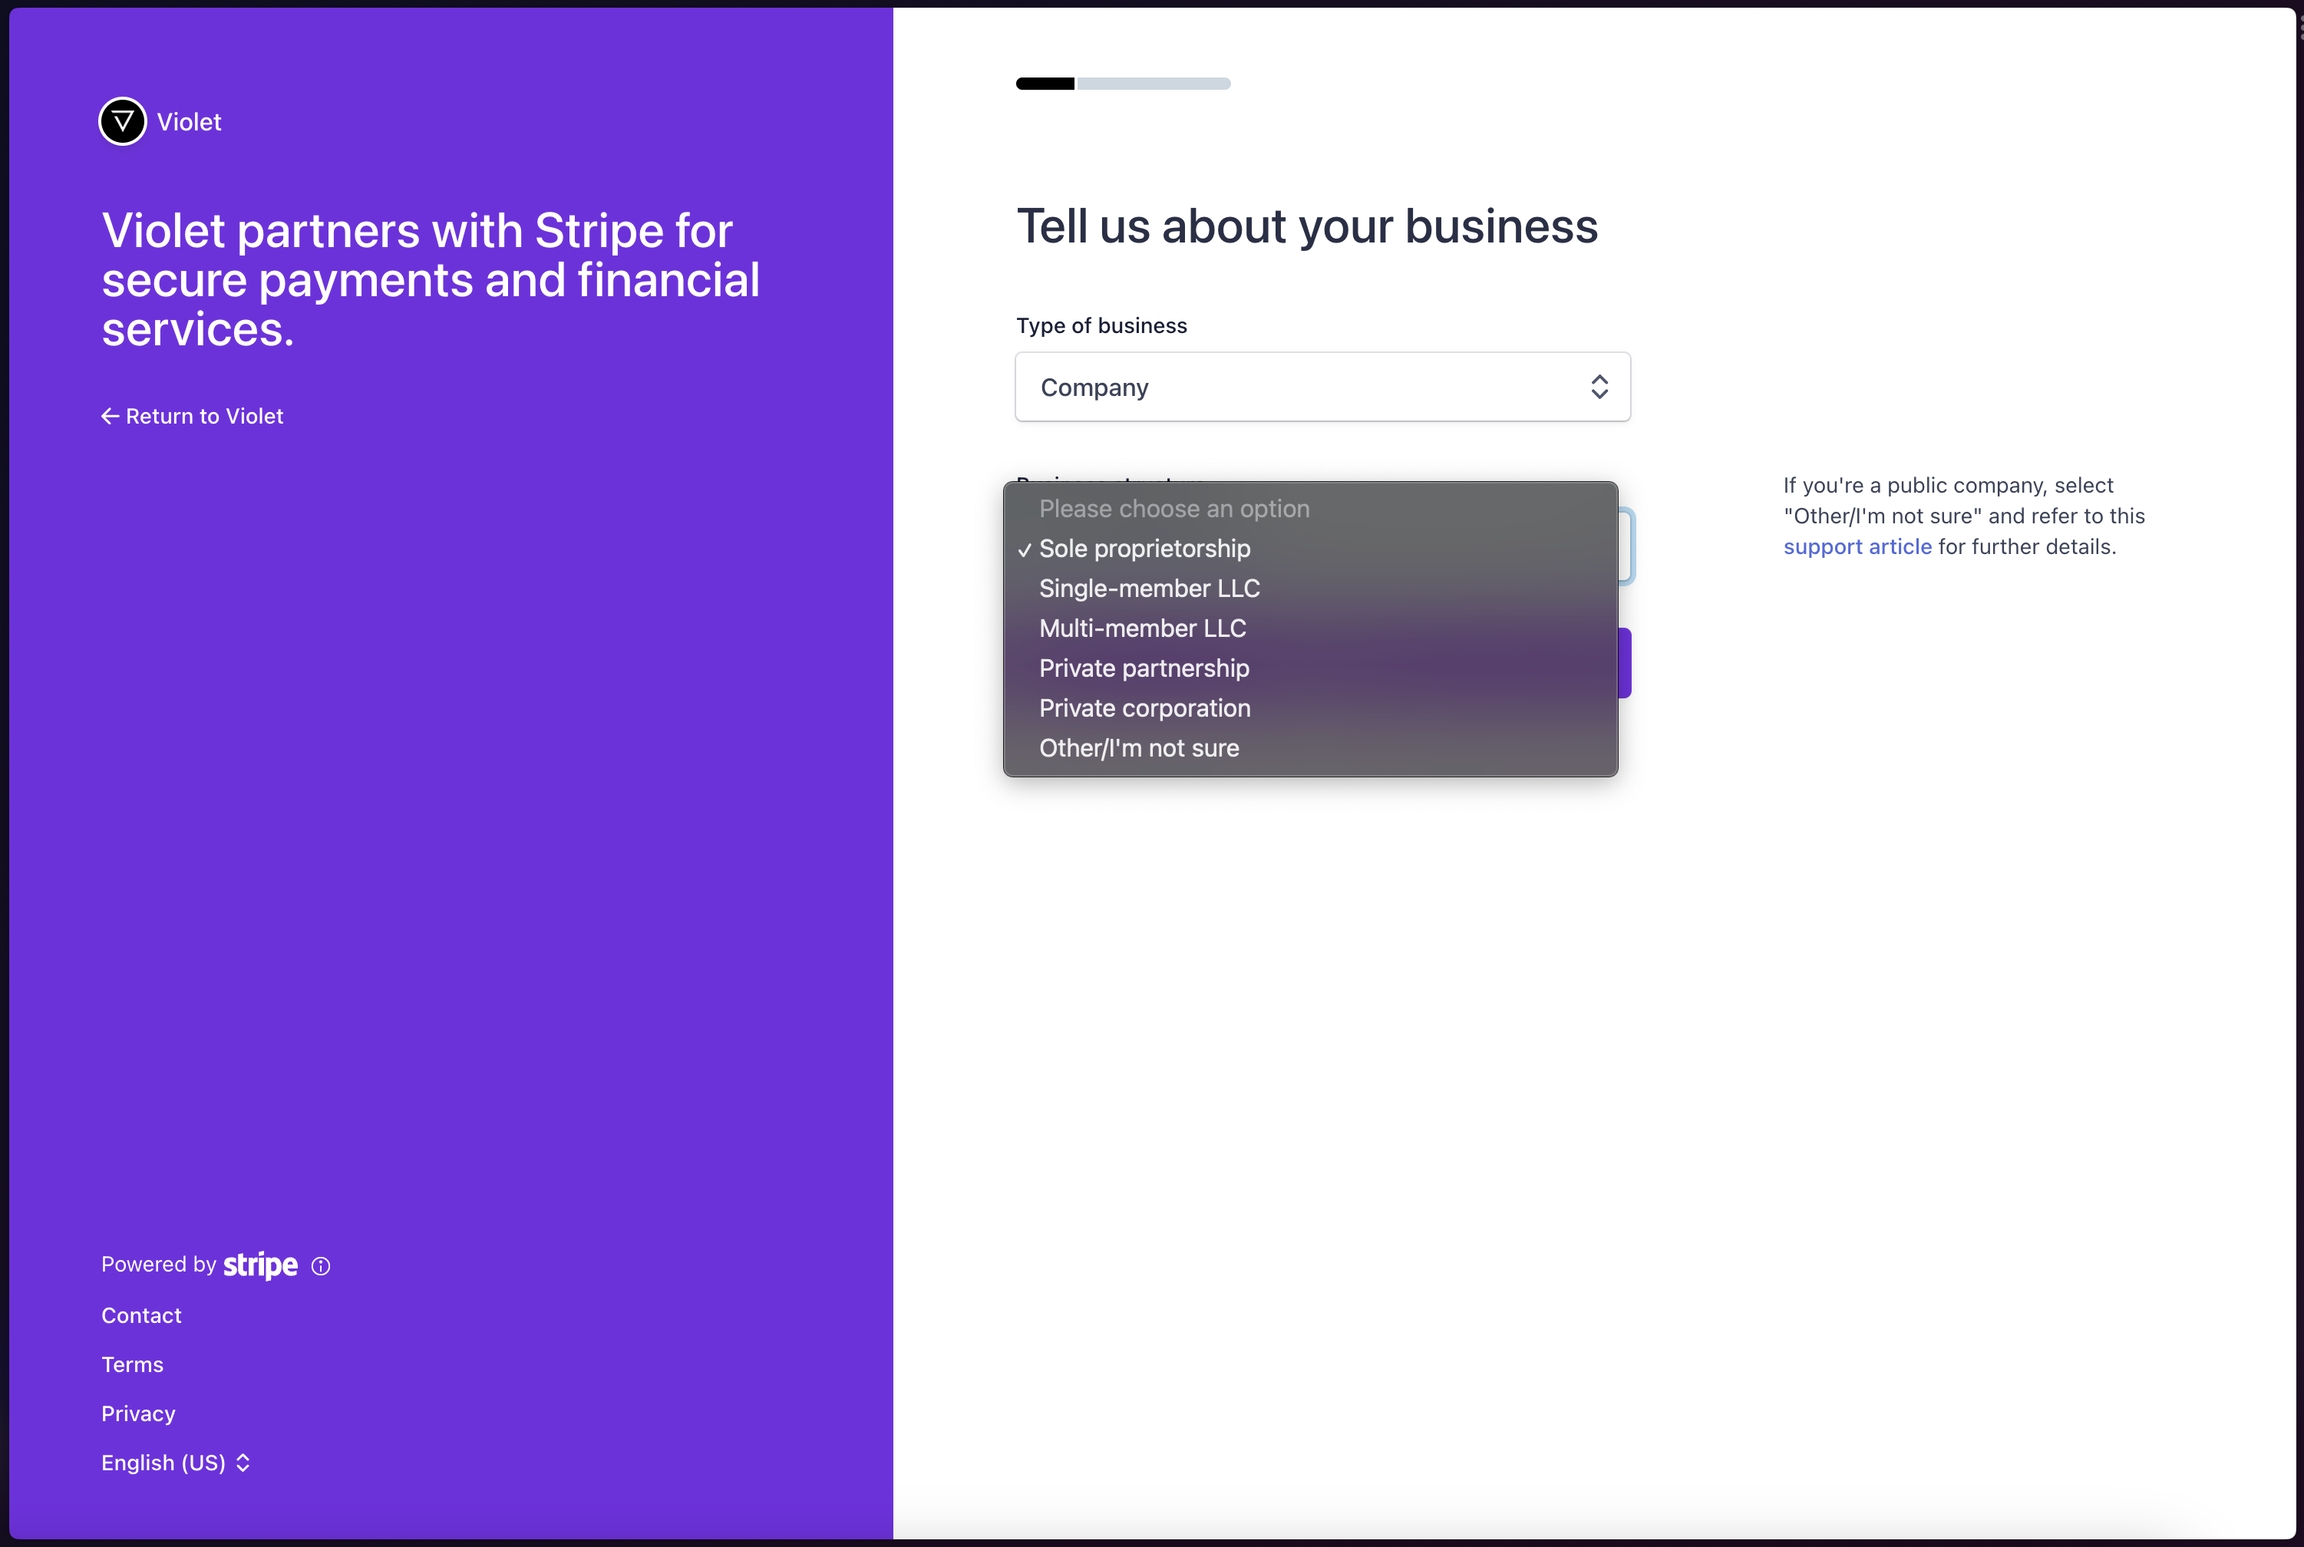Image resolution: width=2304 pixels, height=1547 pixels.
Task: Select Sole proprietorship option
Action: [x=1144, y=549]
